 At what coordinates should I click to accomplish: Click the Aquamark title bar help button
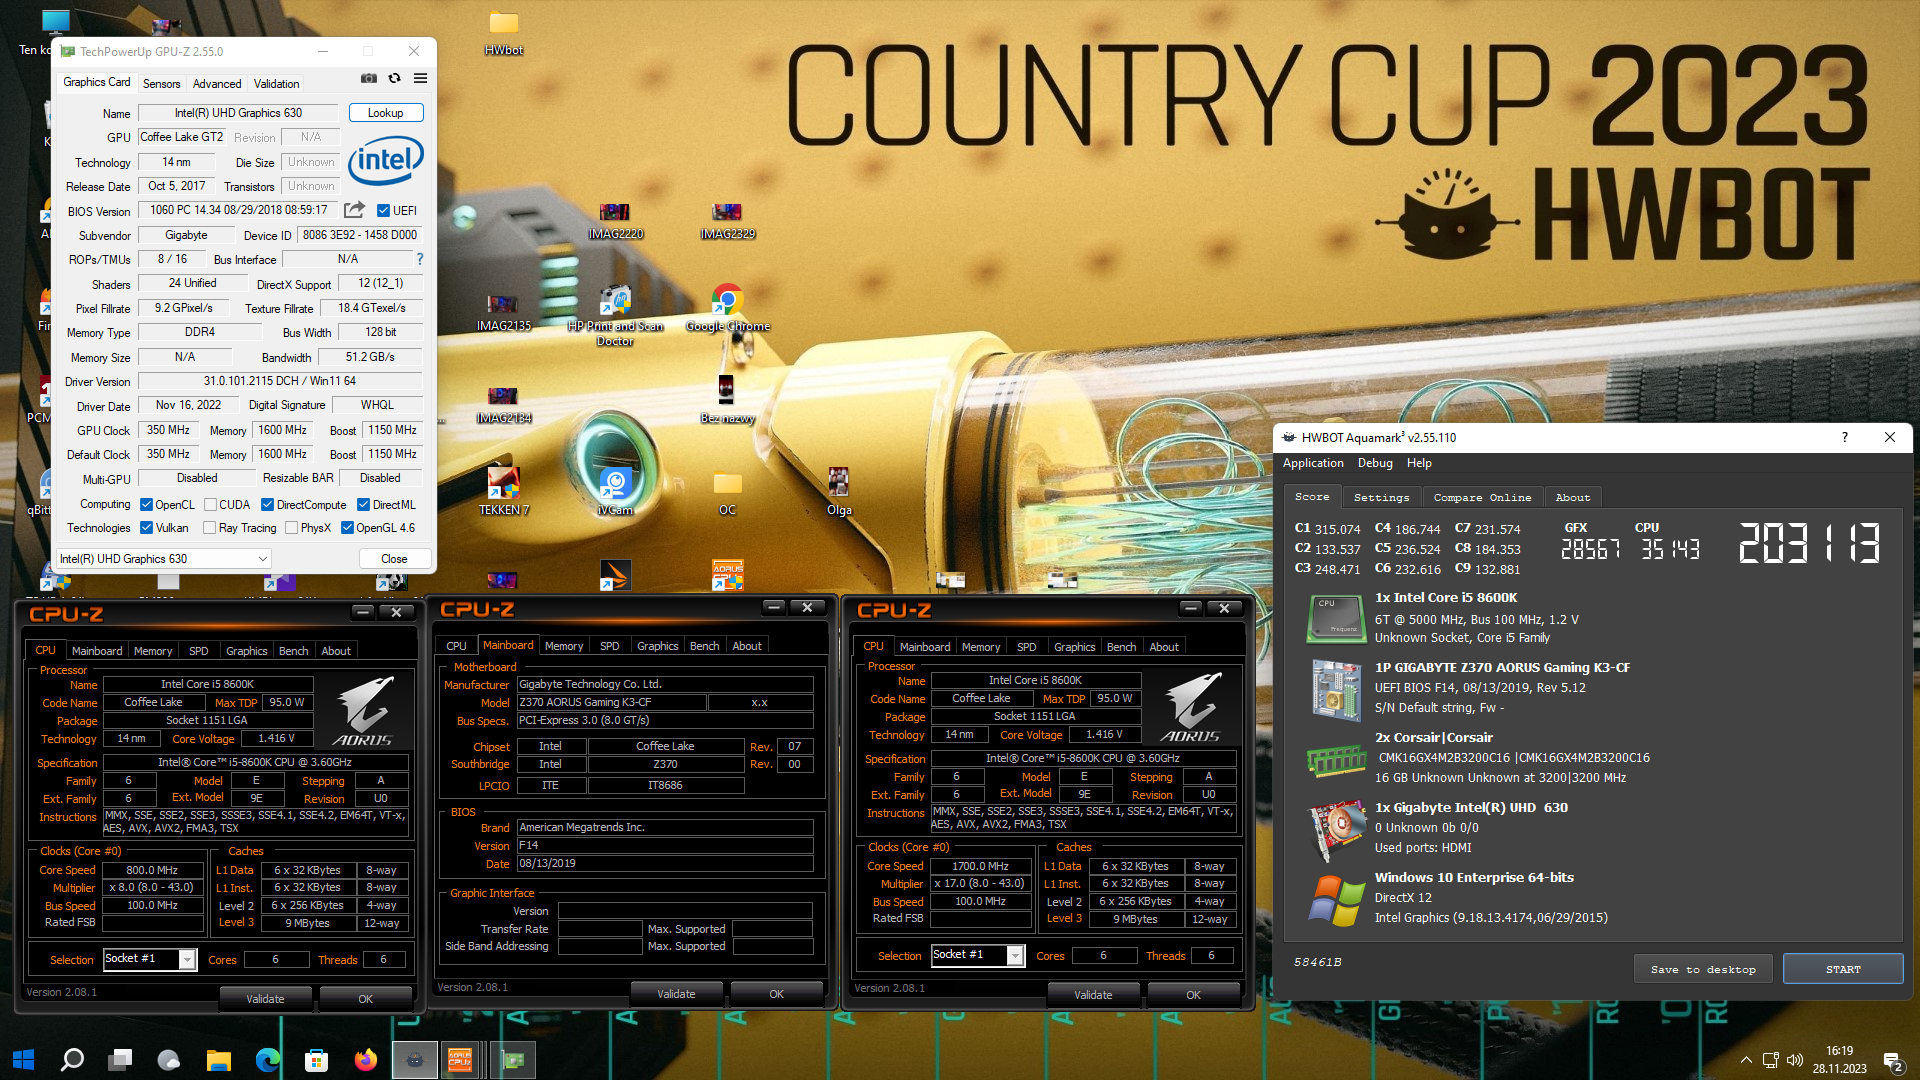tap(1845, 437)
